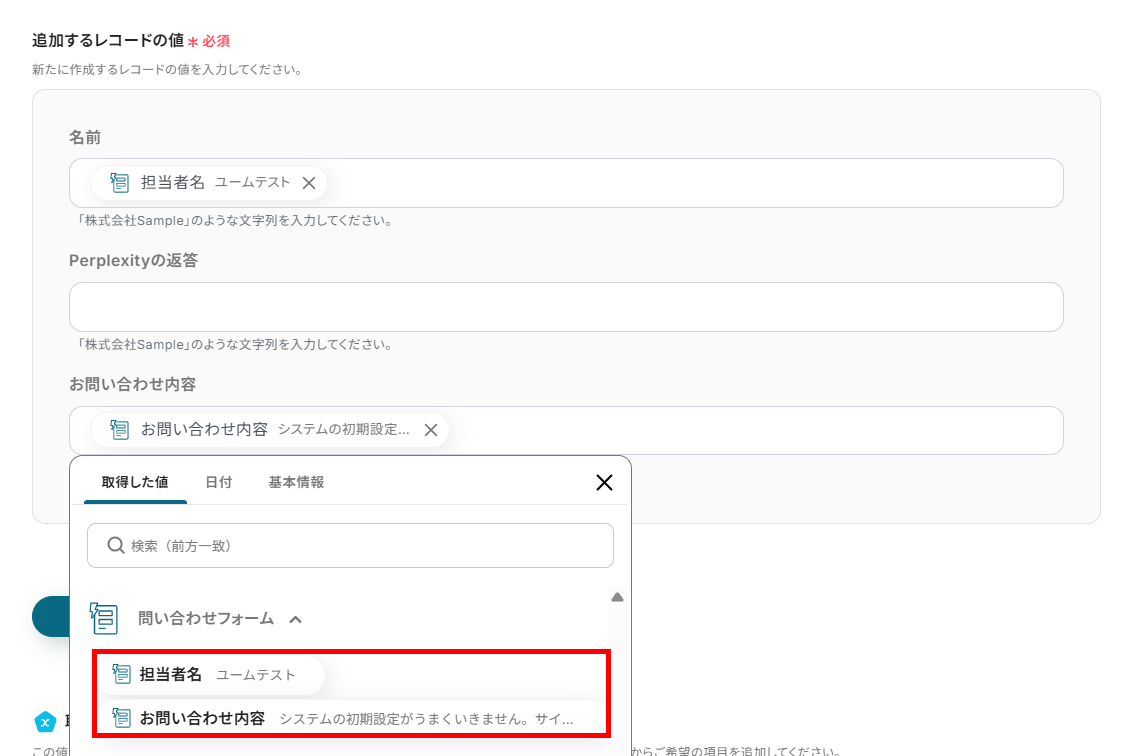1132x756 pixels.
Task: Close the value picker popup
Action: pyautogui.click(x=604, y=482)
